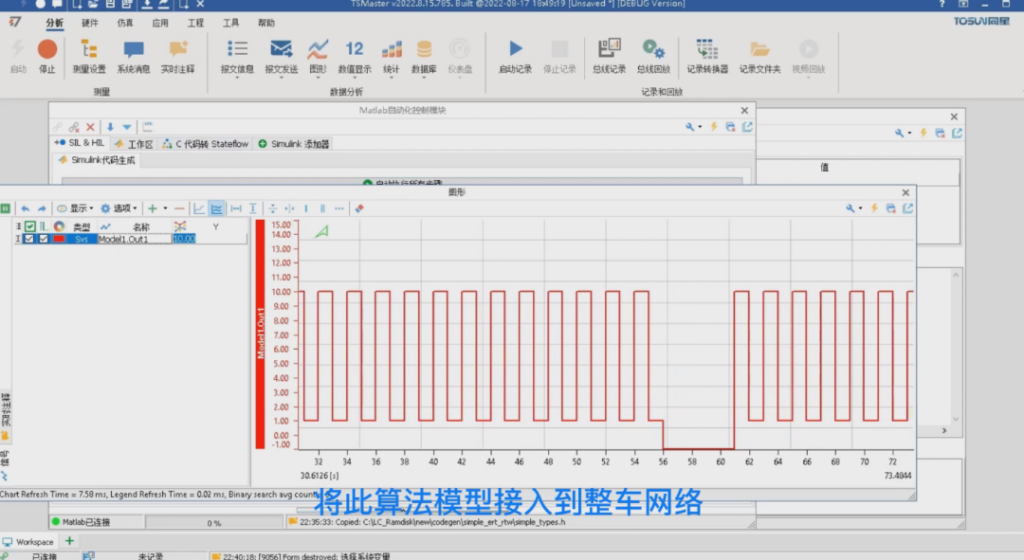Click the red 停止 stop measurement icon
1024x560 pixels.
tap(47, 49)
